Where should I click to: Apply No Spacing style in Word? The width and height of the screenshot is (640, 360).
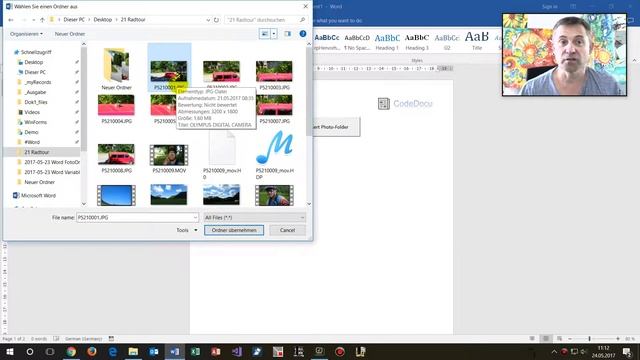[357, 42]
